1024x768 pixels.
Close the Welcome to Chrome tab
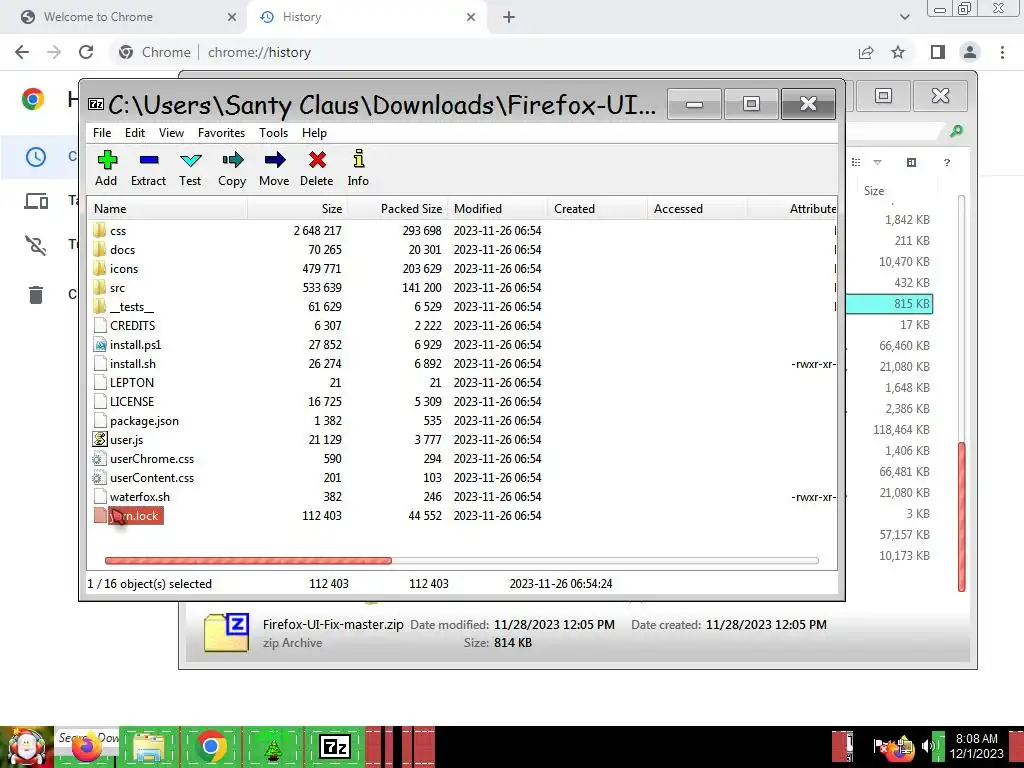pos(232,17)
